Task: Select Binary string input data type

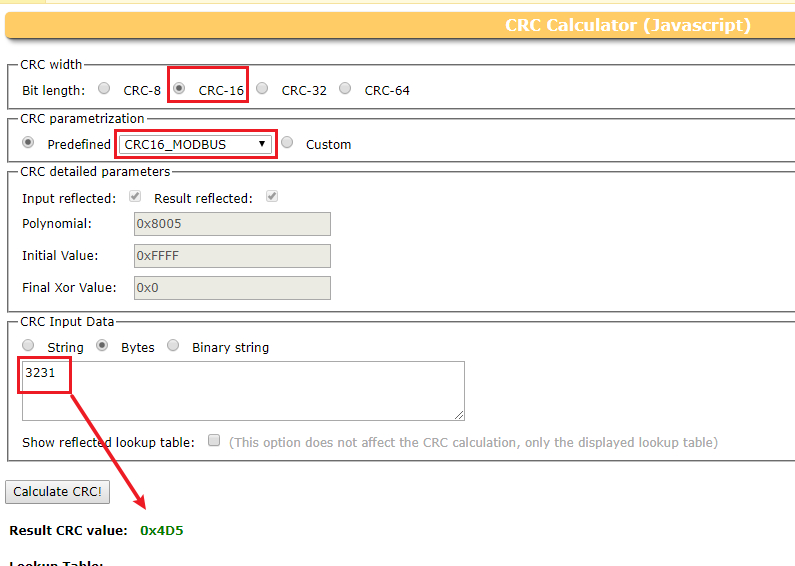Action: 173,345
